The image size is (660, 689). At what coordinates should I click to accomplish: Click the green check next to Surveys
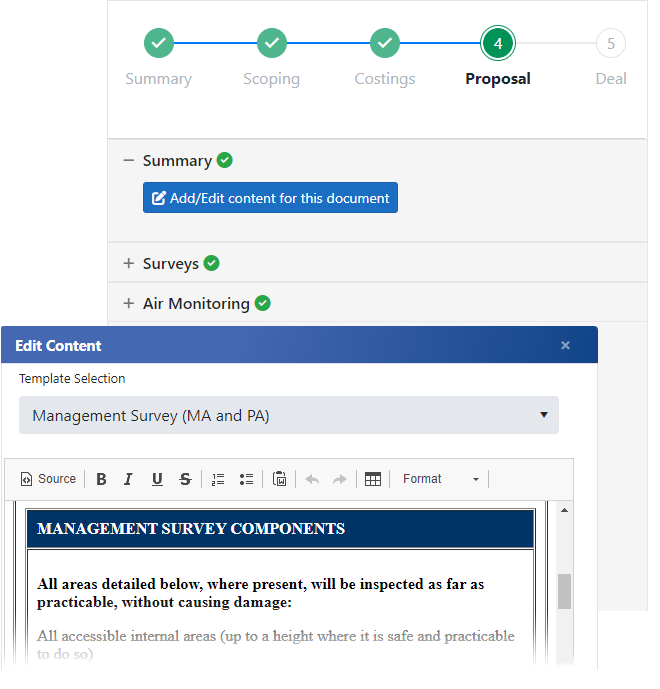[211, 263]
